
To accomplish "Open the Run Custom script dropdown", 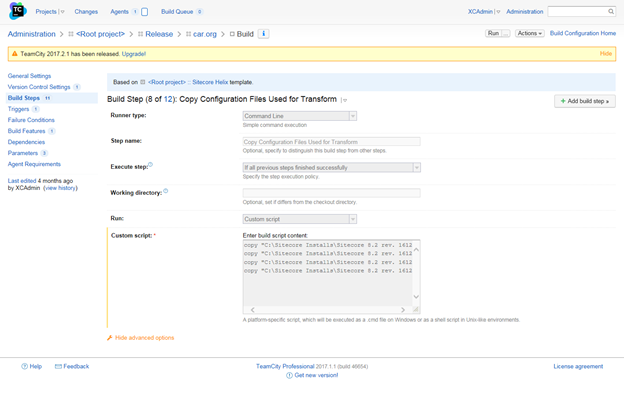I will (x=300, y=219).
